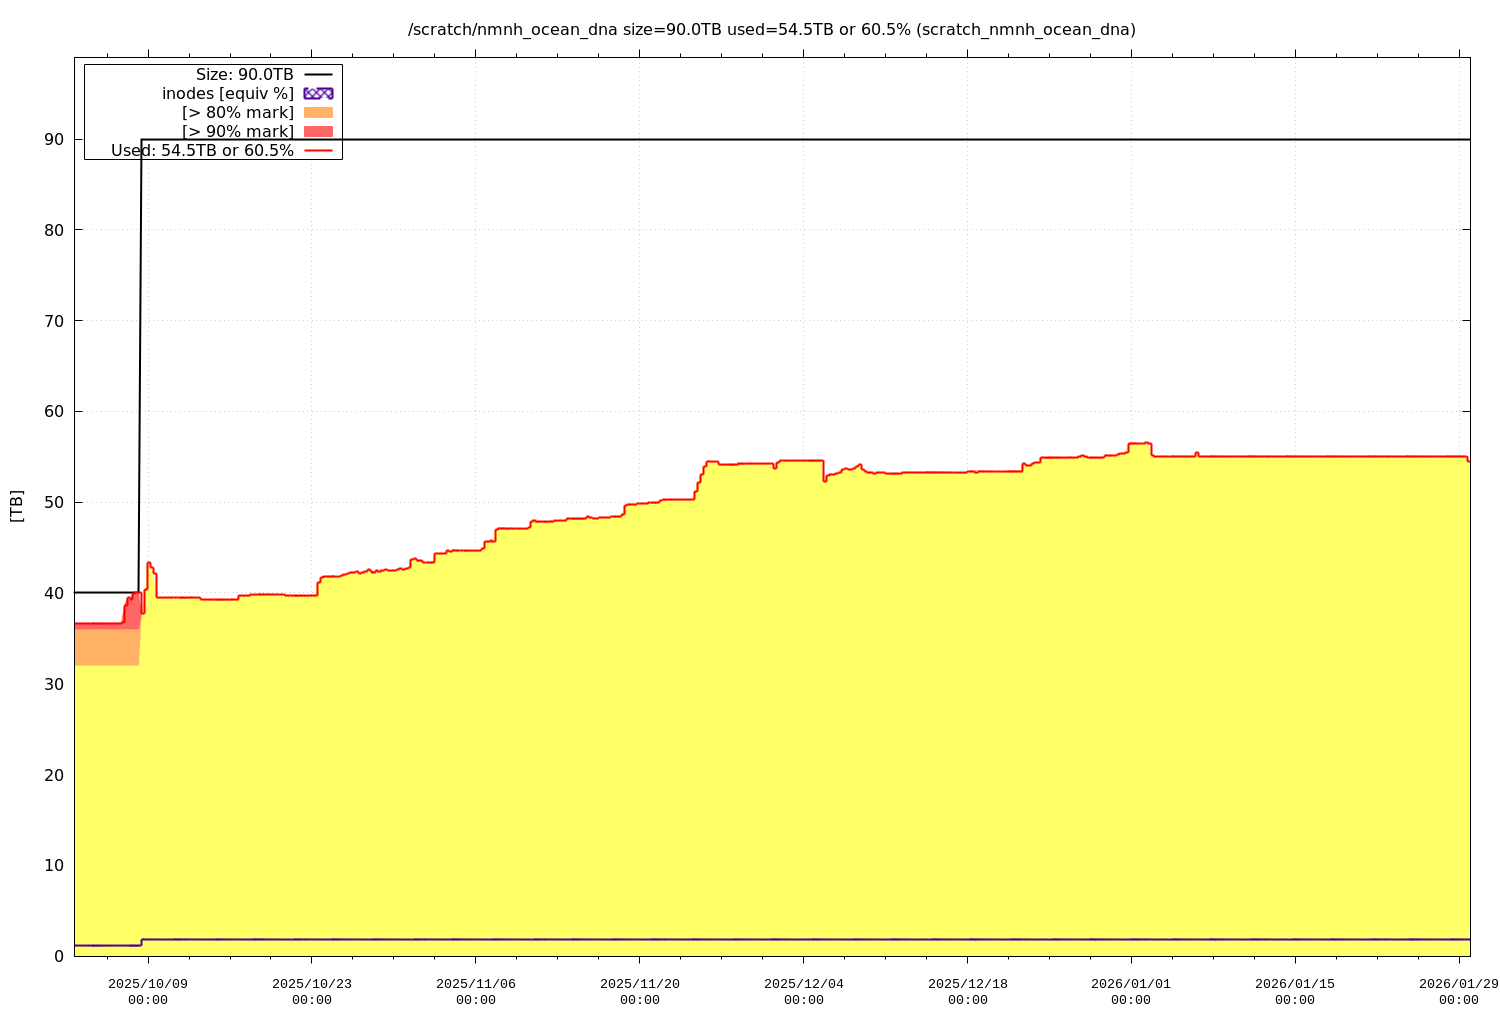Image resolution: width=1500 pixels, height=1020 pixels.
Task: Click the red Used line legend sample
Action: pyautogui.click(x=318, y=151)
